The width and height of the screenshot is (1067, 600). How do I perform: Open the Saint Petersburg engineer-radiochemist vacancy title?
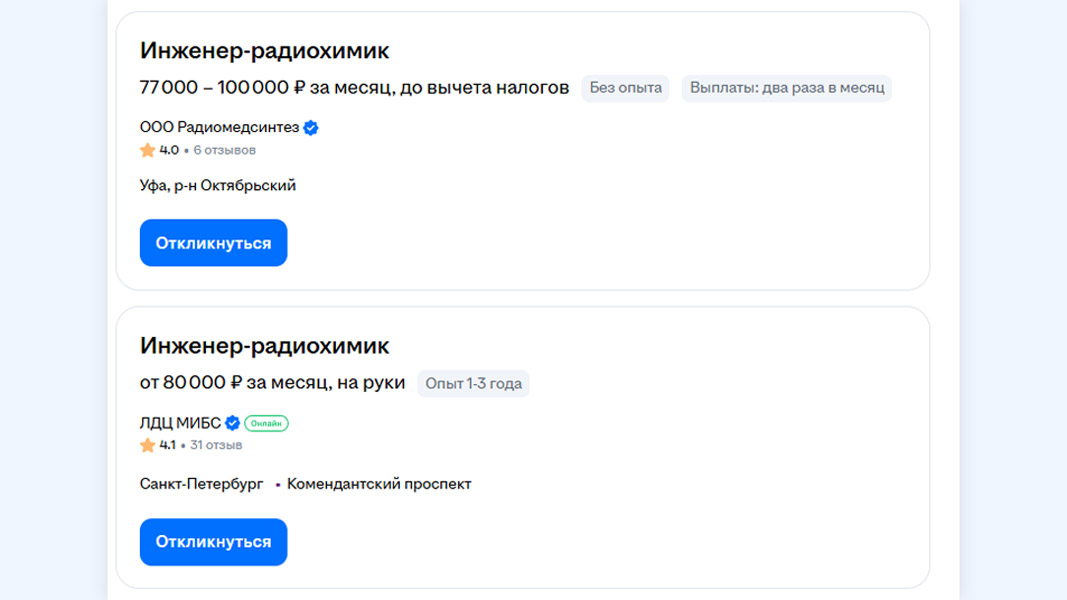point(264,346)
